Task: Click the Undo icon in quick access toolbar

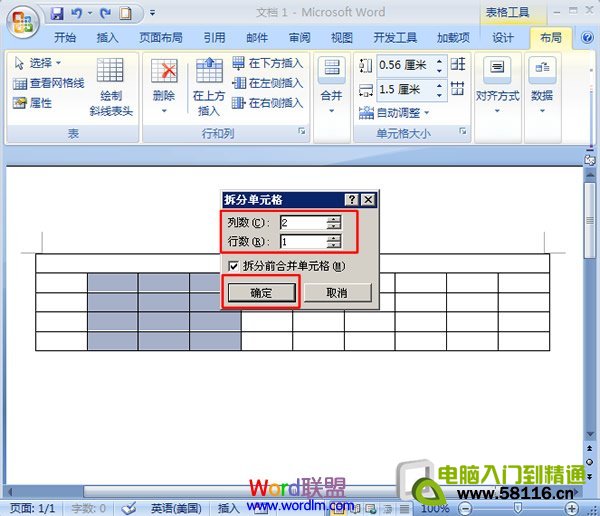Action: pos(76,14)
